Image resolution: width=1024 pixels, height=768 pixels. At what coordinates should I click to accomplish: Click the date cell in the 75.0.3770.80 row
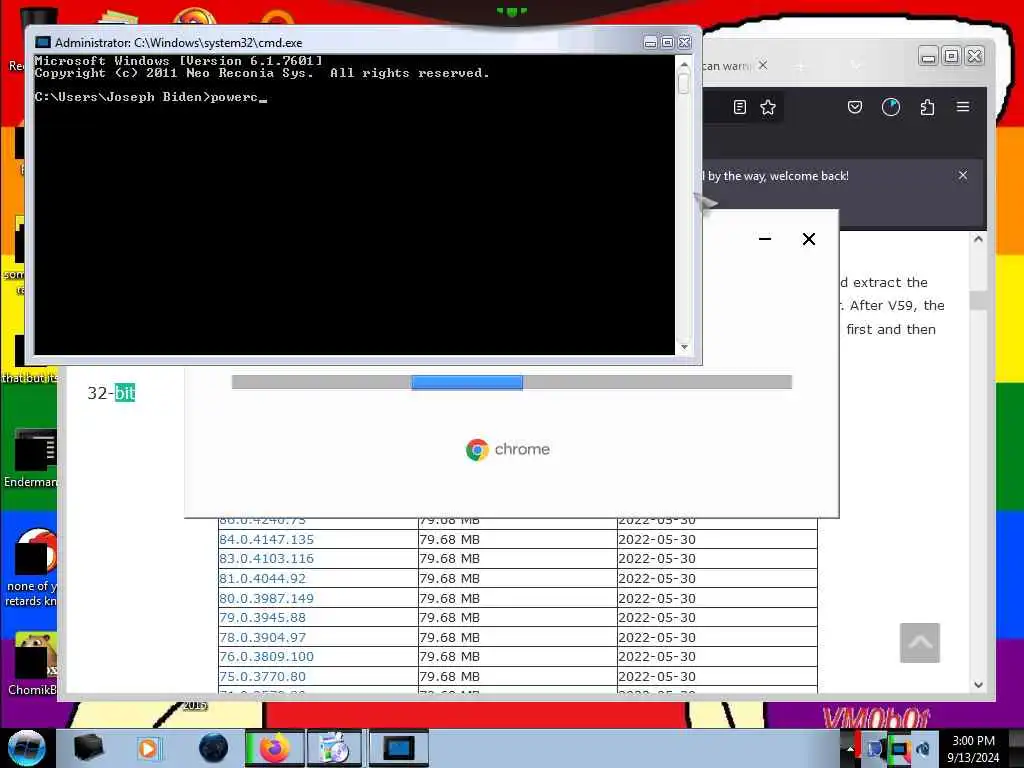click(716, 677)
